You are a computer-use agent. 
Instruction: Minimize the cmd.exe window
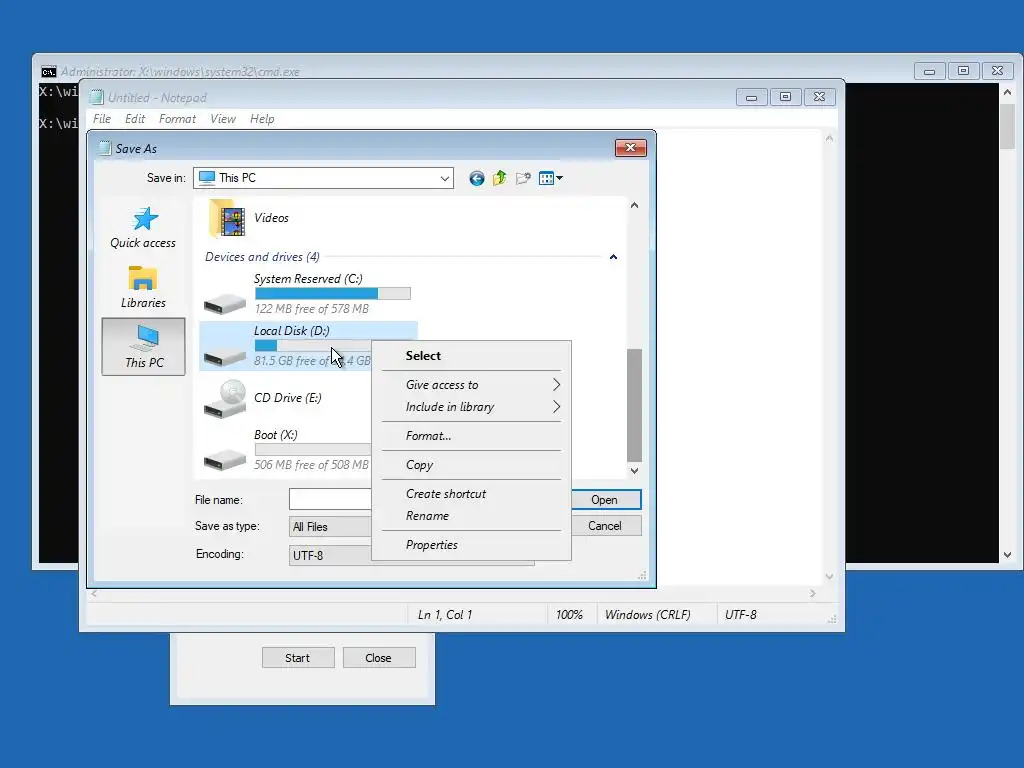pyautogui.click(x=929, y=71)
